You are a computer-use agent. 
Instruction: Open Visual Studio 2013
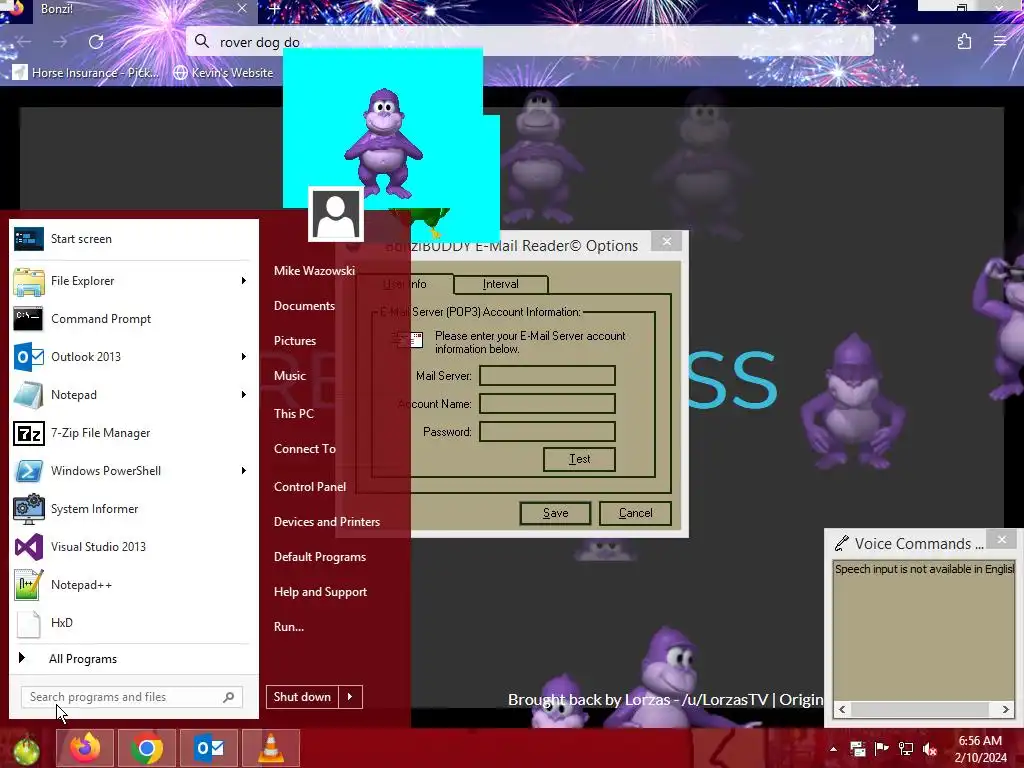click(133, 547)
